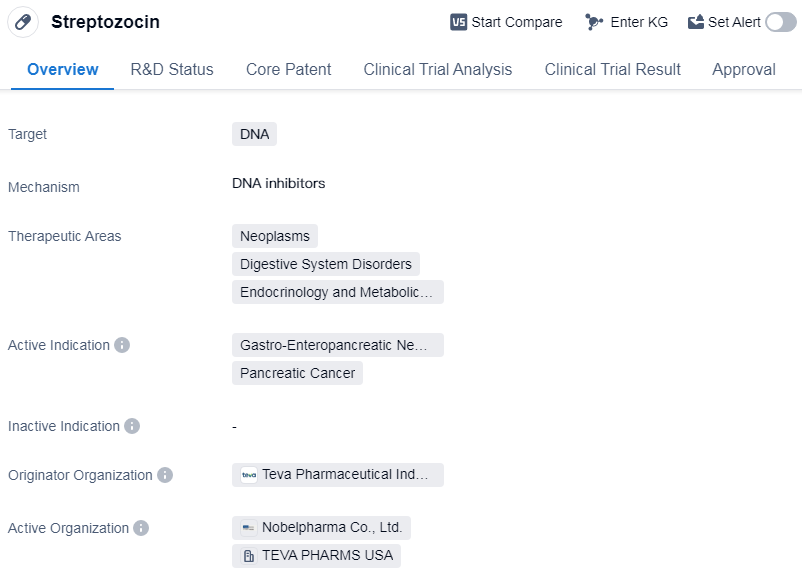Click the Neoplasms therapeutic area tag
The width and height of the screenshot is (802, 581).
[275, 236]
